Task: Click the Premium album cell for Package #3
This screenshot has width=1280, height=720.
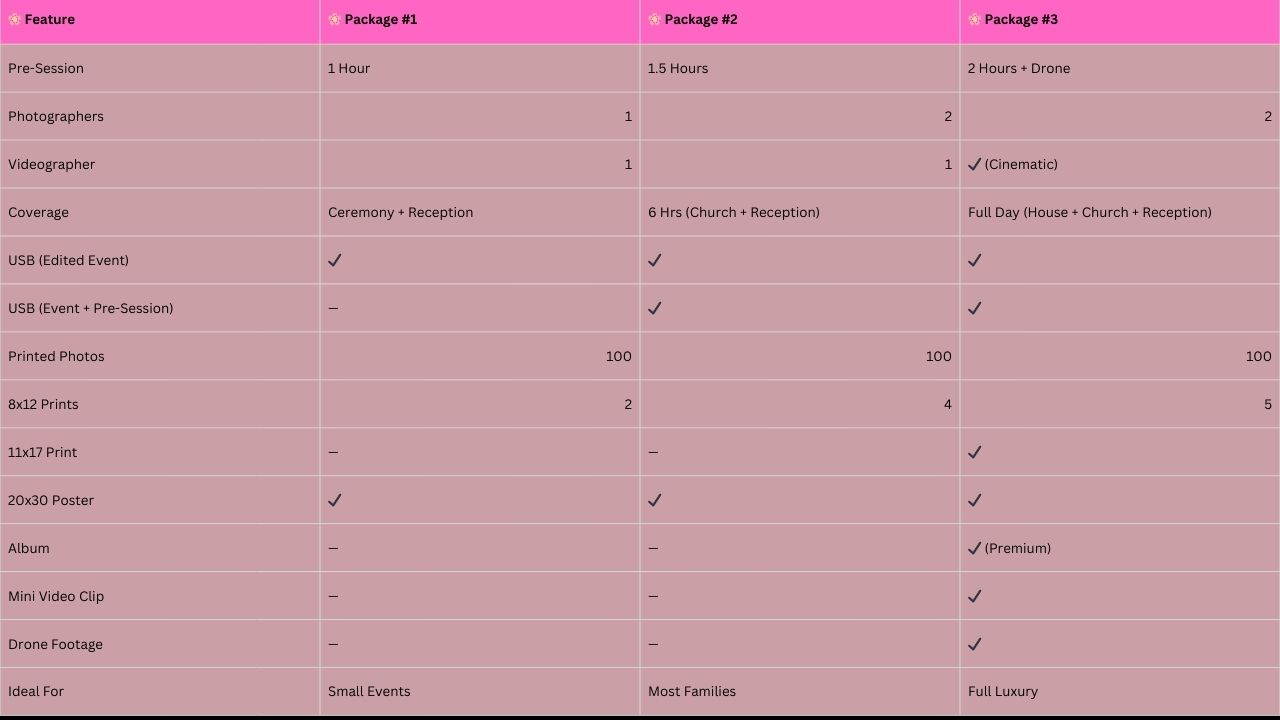Action: point(1120,548)
